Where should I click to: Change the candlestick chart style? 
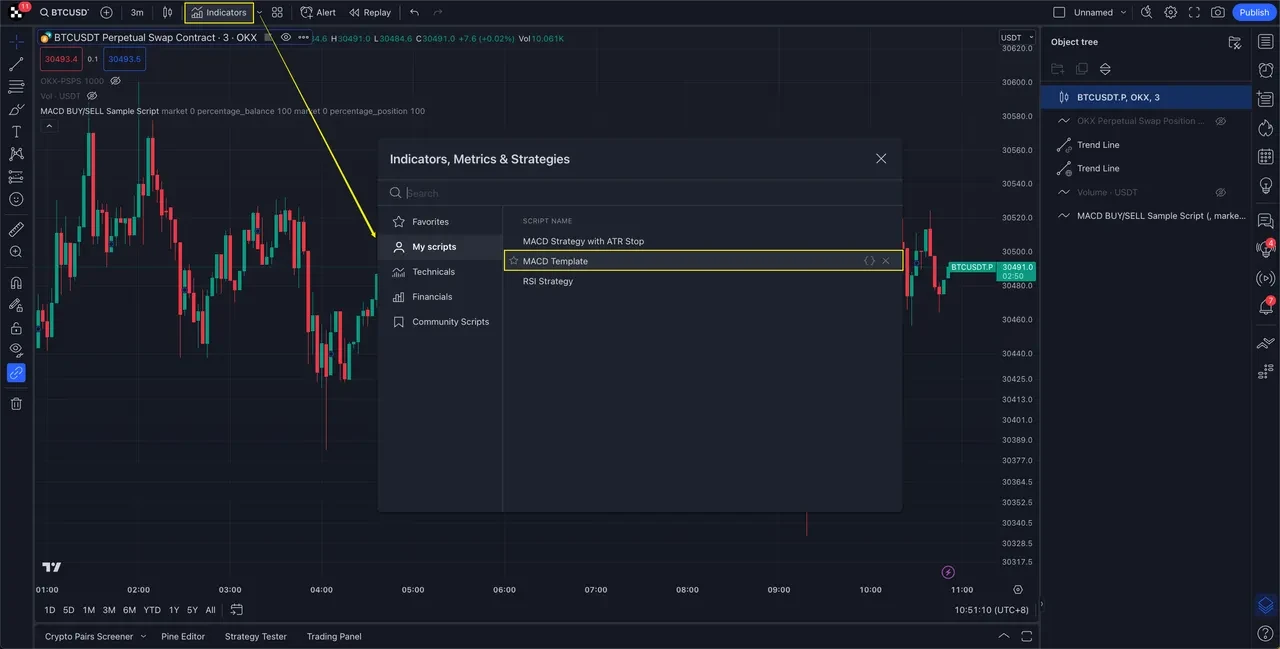(x=167, y=13)
